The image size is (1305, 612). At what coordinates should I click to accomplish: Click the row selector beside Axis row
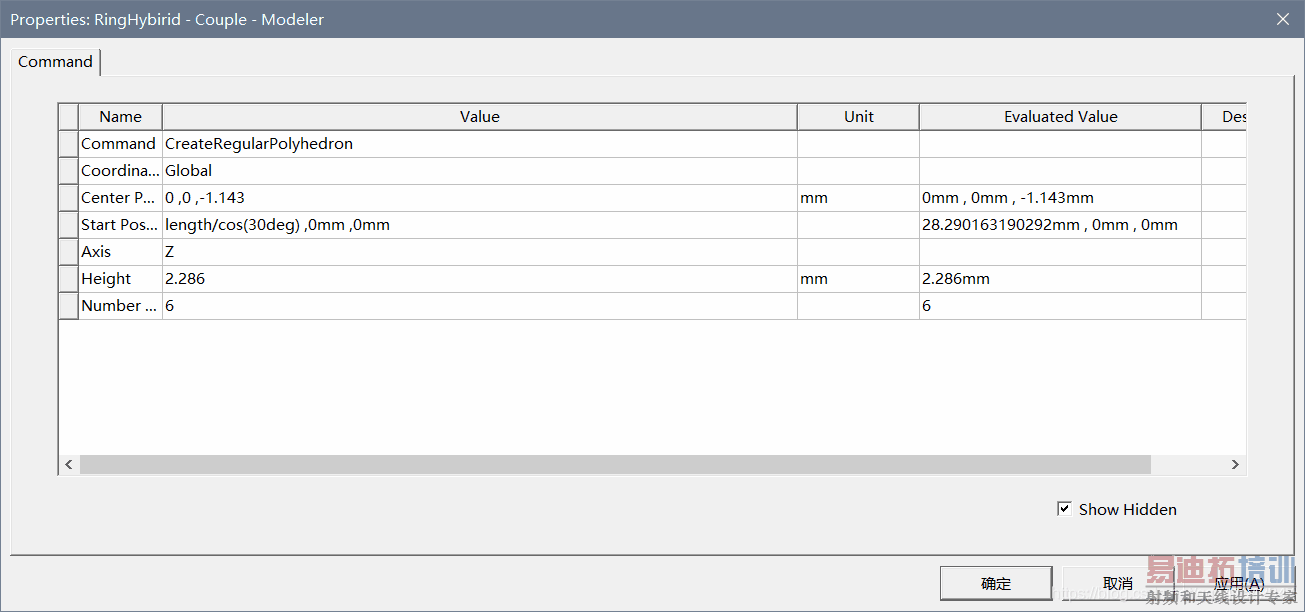[x=68, y=252]
